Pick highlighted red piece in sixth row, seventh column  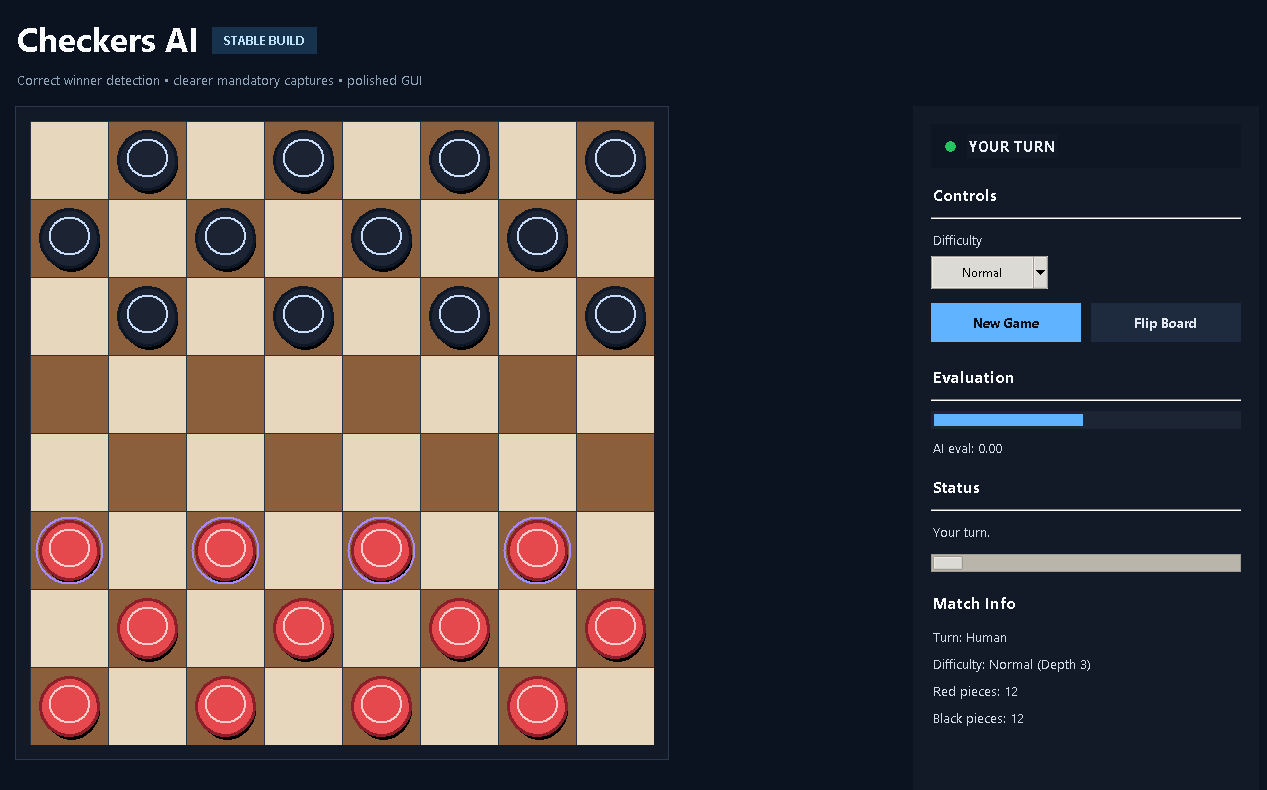(x=538, y=550)
